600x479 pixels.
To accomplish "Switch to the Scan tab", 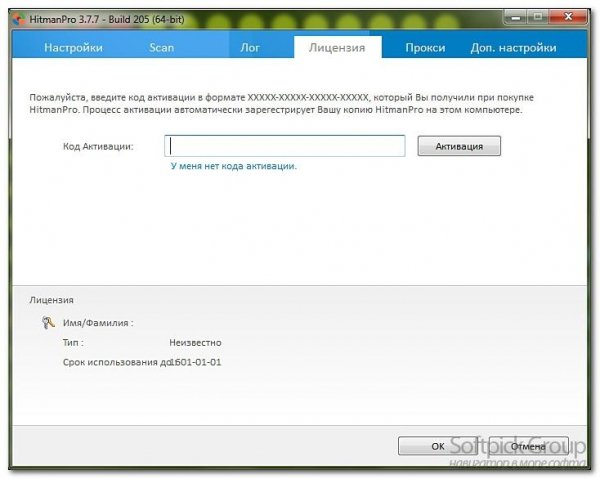I will pyautogui.click(x=161, y=48).
